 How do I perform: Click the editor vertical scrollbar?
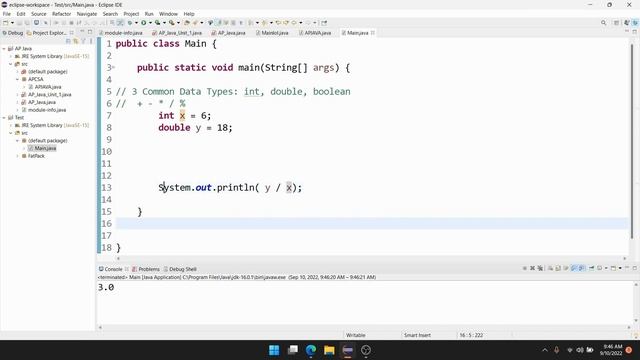632,141
